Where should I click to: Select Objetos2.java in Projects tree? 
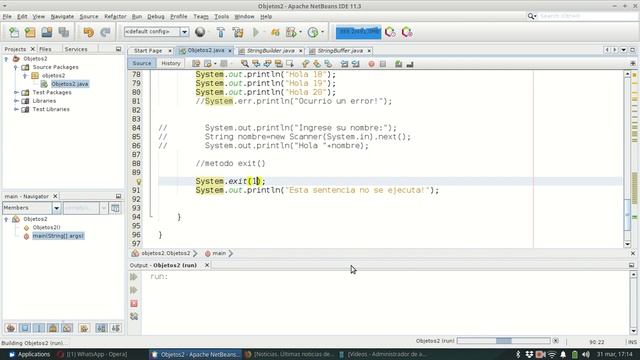[69, 84]
